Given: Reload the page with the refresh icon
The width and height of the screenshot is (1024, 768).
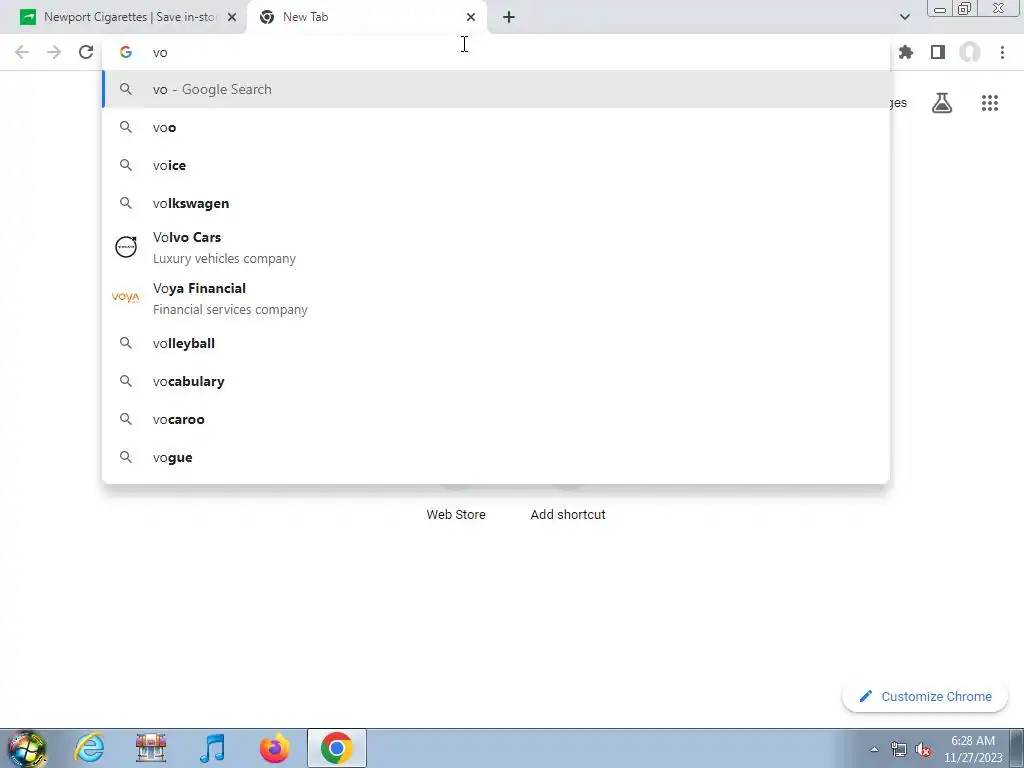Looking at the screenshot, I should click(86, 52).
